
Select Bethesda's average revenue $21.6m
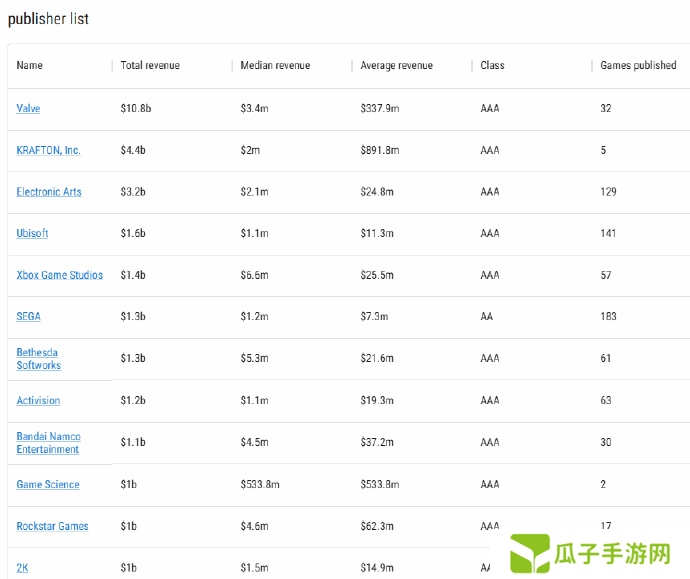tap(377, 358)
